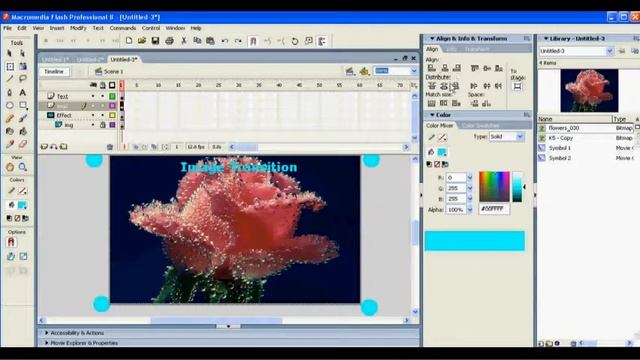The width and height of the screenshot is (640, 360).
Task: Toggle Snap to Objects magnet in toolbar
Action: pyautogui.click(x=253, y=41)
